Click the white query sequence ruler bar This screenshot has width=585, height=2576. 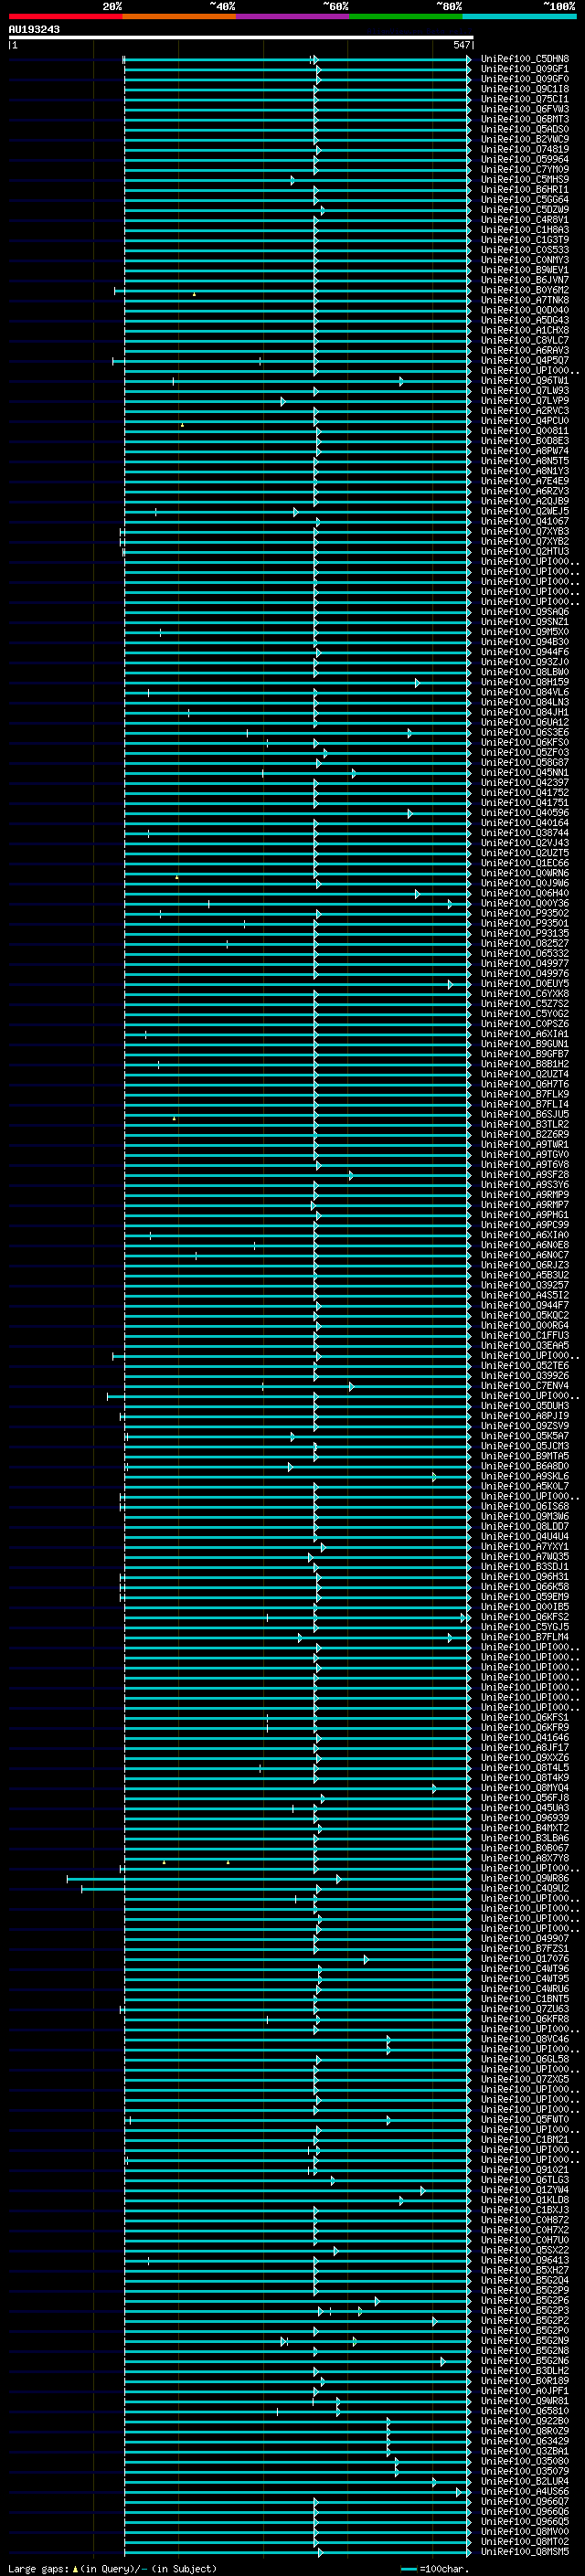[241, 37]
